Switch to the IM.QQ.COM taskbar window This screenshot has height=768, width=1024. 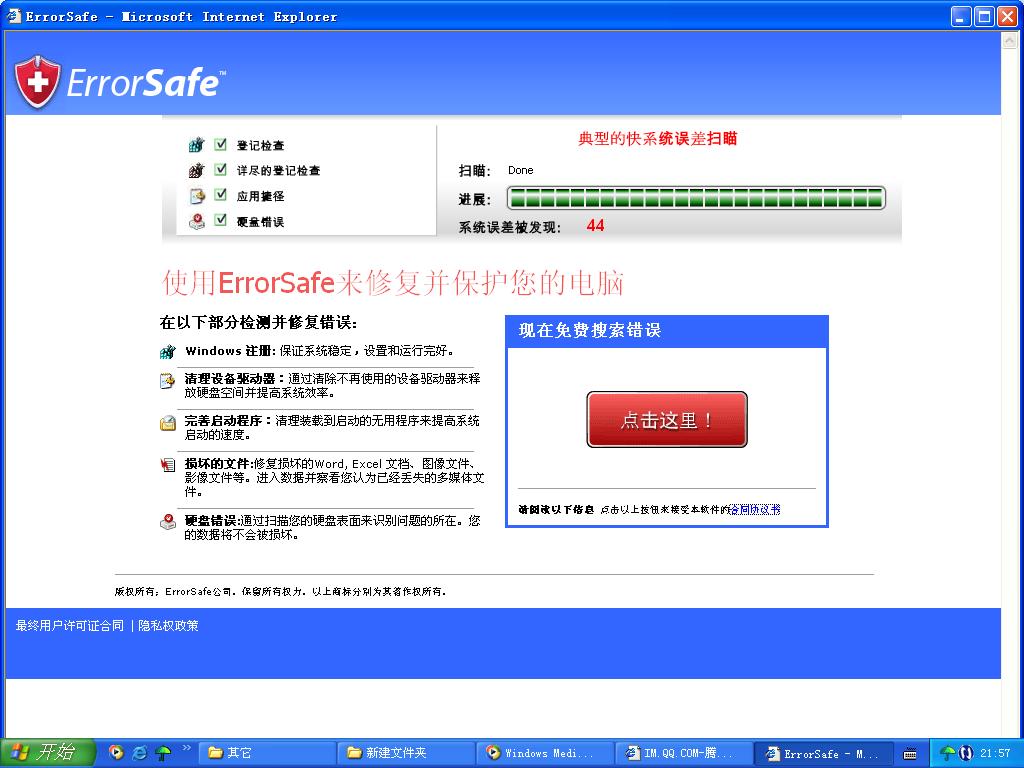[x=684, y=753]
